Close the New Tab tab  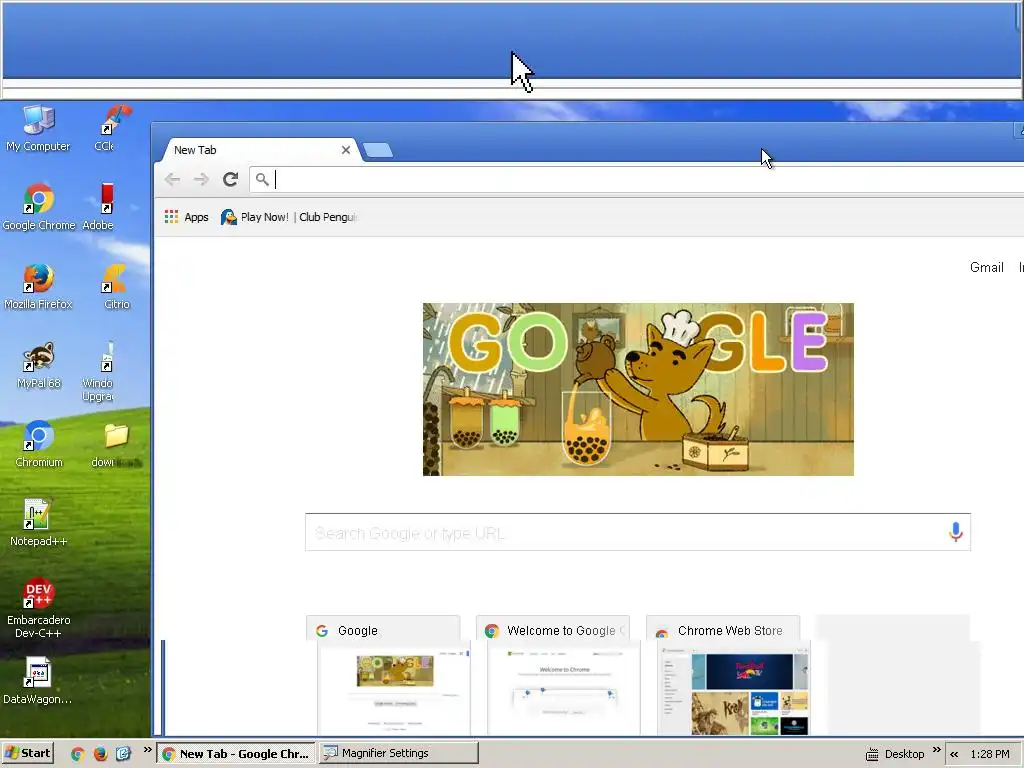(345, 150)
